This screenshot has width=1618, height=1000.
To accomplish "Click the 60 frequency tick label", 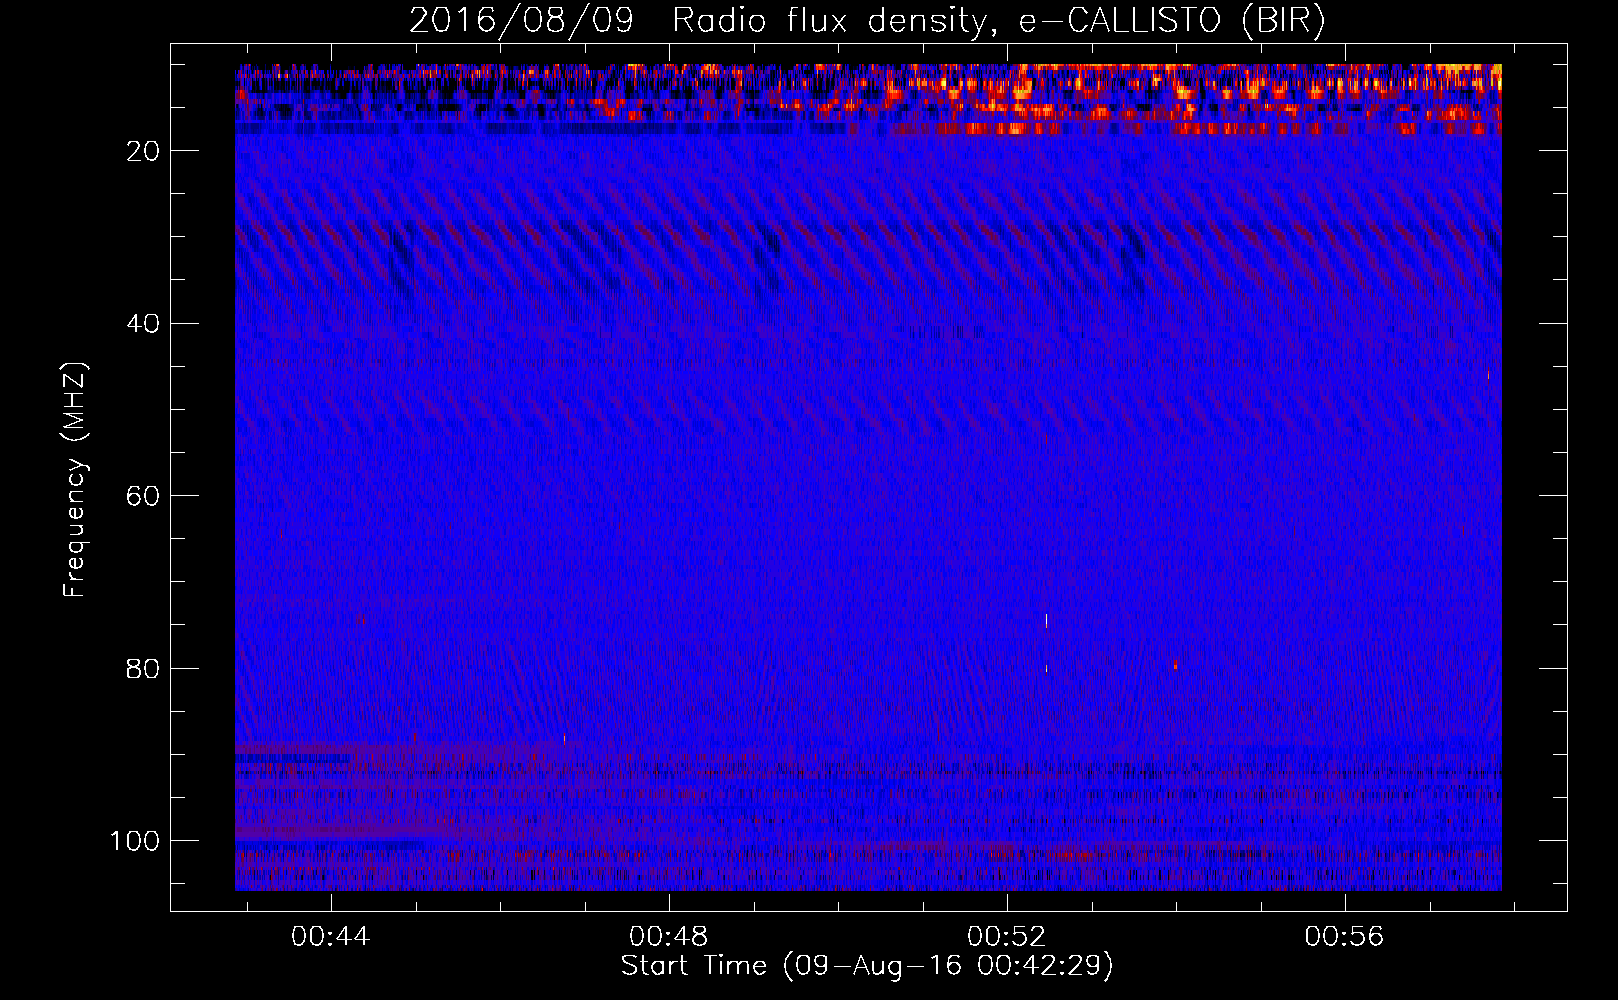I will click(143, 496).
